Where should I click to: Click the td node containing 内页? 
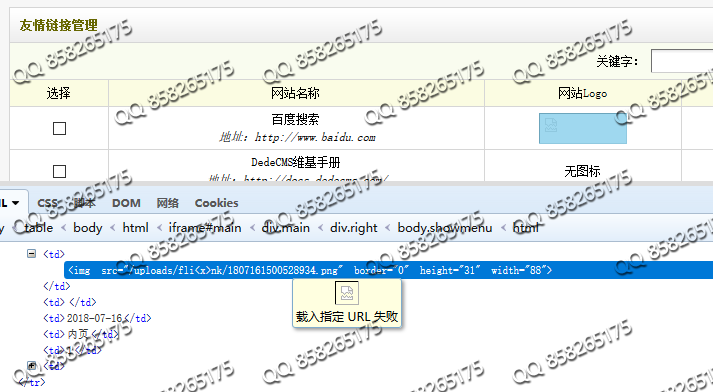pyautogui.click(x=81, y=334)
